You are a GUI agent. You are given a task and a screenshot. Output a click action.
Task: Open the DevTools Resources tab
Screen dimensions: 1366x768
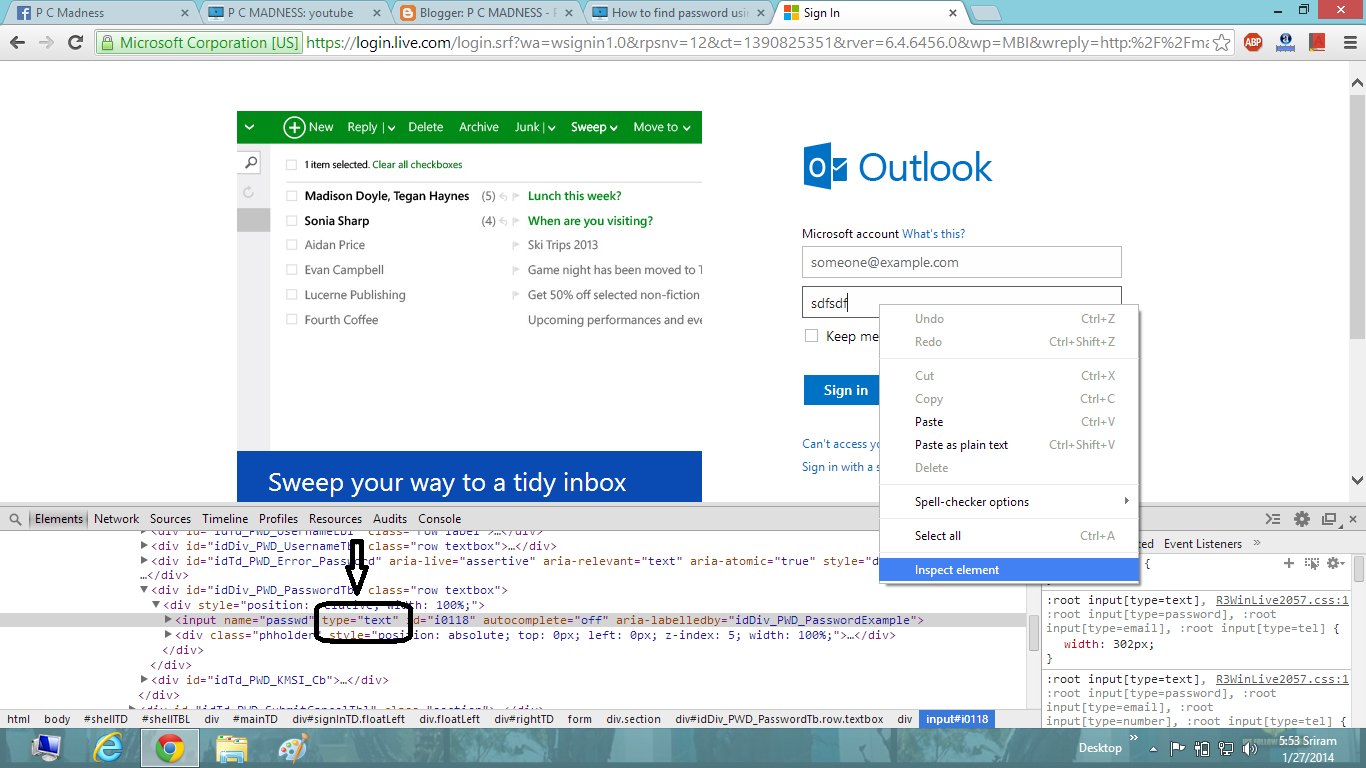[335, 519]
